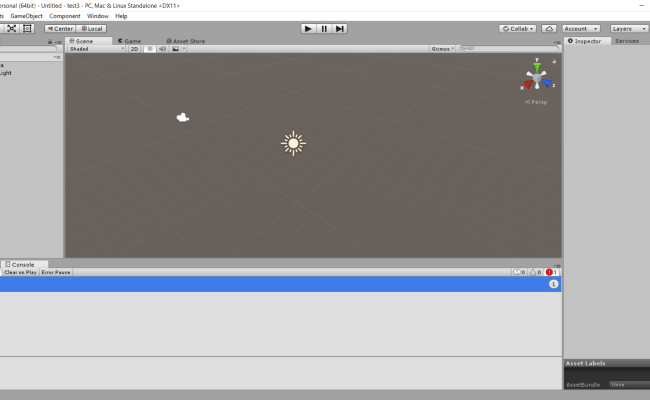Viewport: 650px width, 400px height.
Task: Open the Window menu
Action: coord(97,16)
